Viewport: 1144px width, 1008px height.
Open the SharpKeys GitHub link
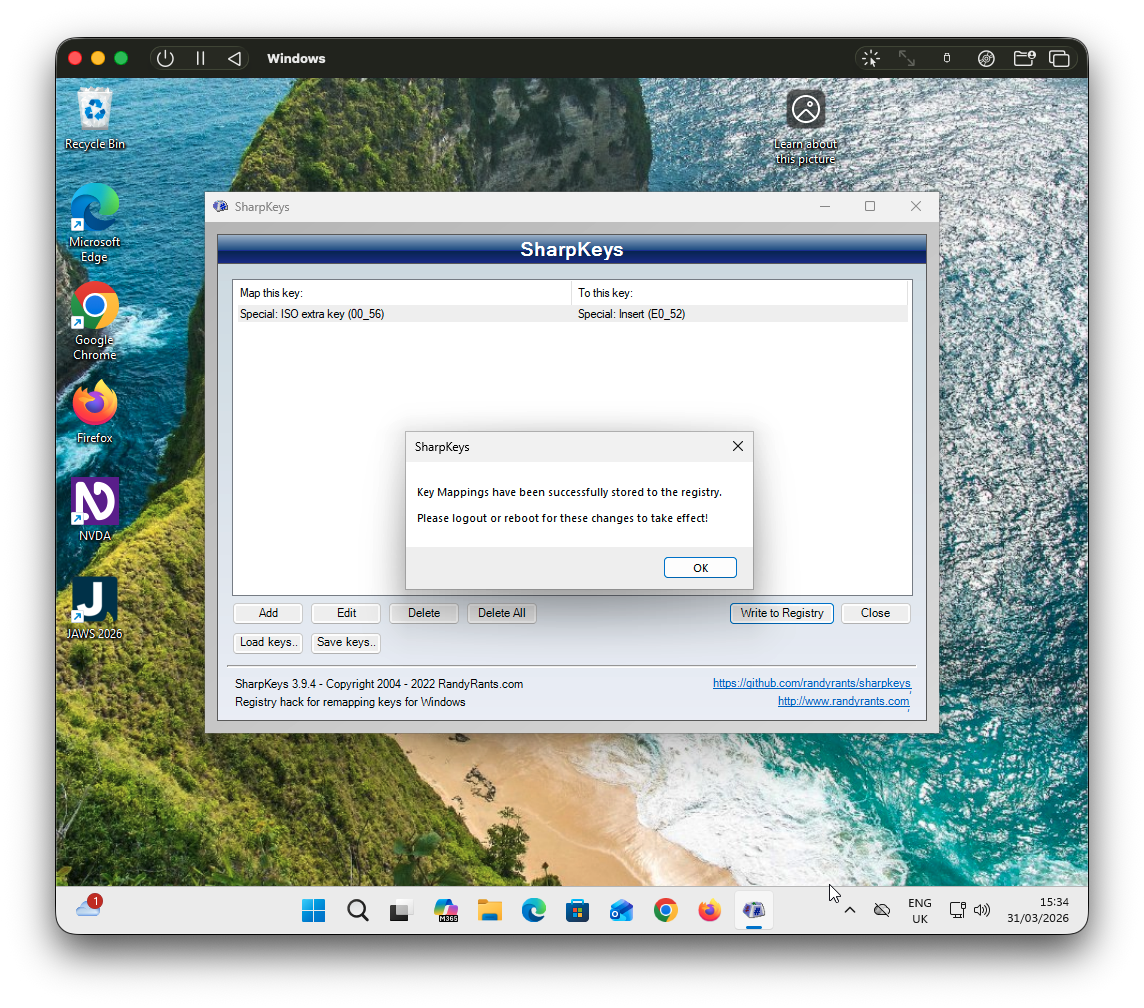tap(811, 683)
